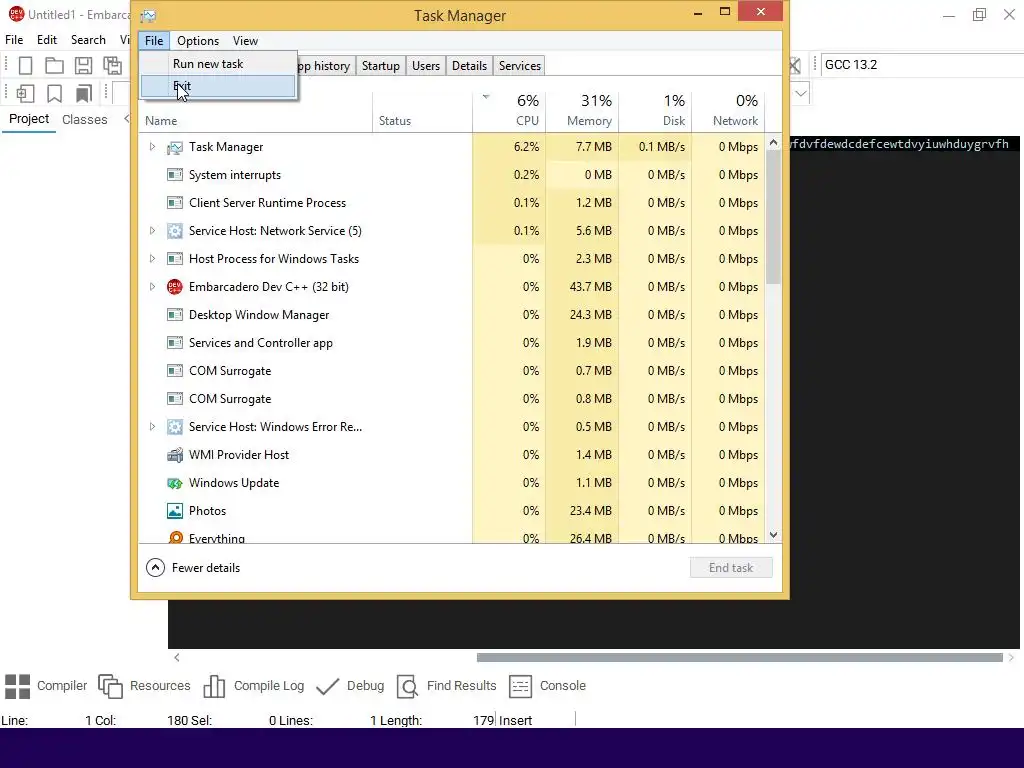Click the Find Results magnifier icon
Image resolution: width=1024 pixels, height=768 pixels.
[408, 686]
